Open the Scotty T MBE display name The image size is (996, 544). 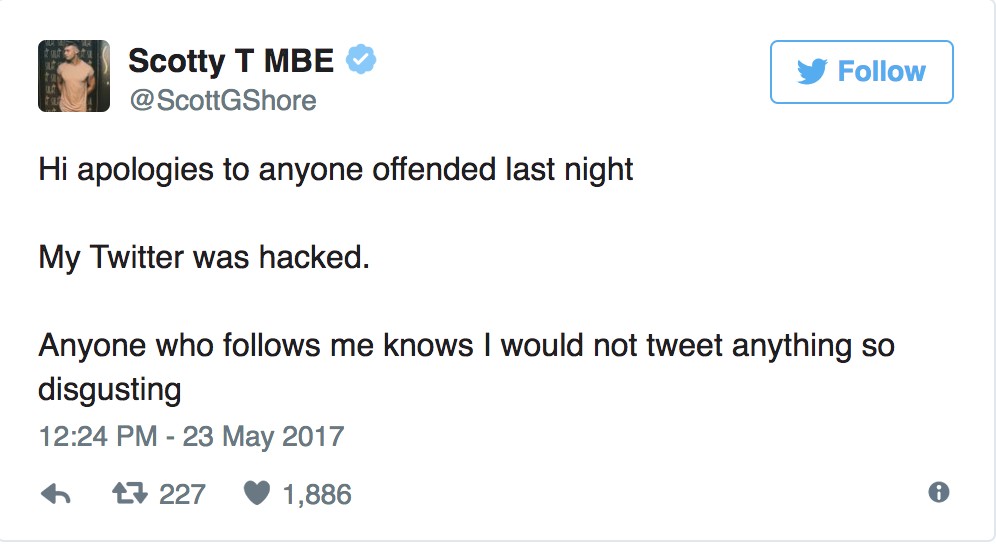231,62
